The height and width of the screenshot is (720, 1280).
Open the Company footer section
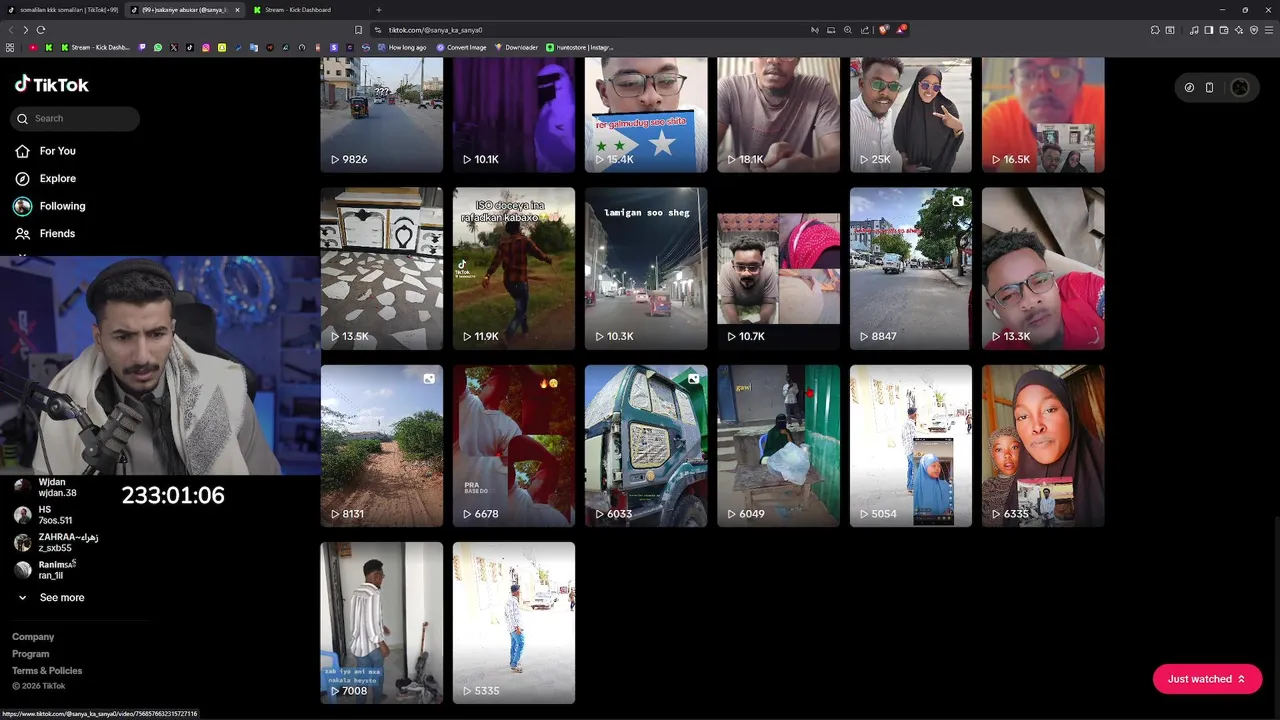tap(33, 637)
